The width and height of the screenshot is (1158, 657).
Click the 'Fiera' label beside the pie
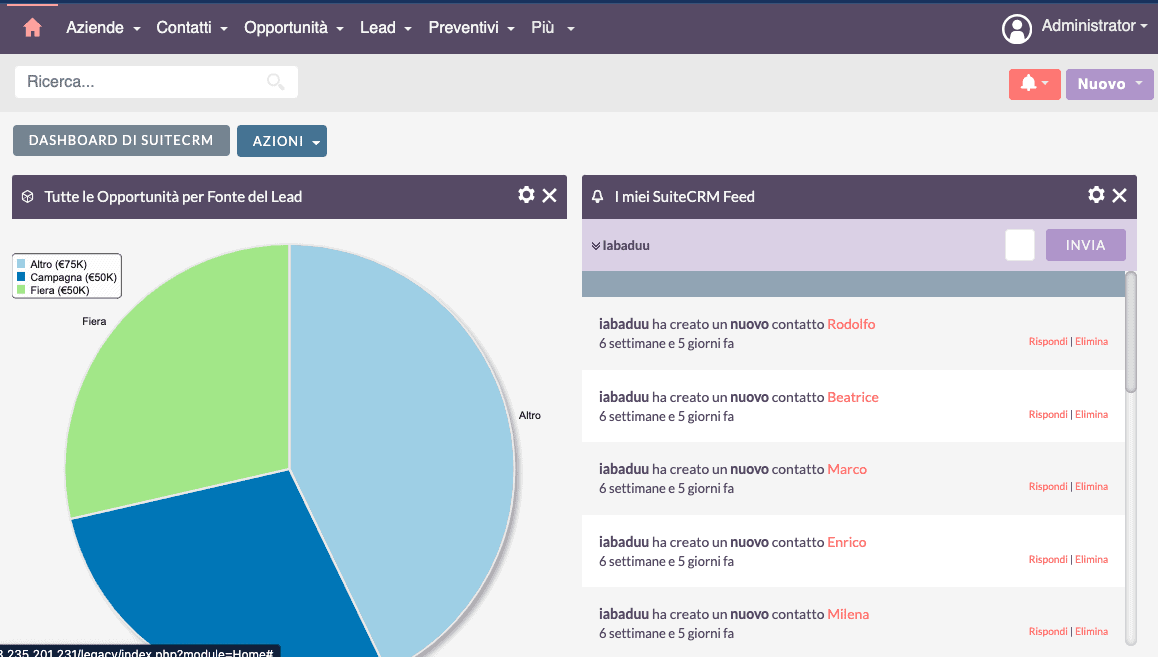click(94, 321)
